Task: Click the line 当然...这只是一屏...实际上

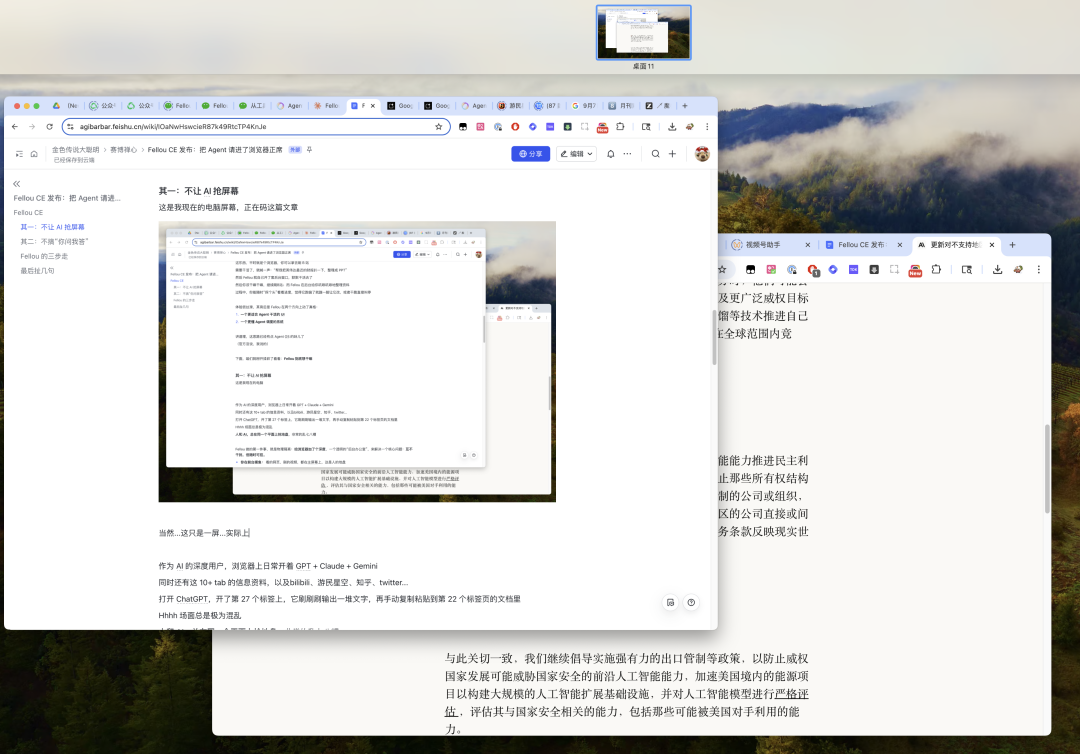Action: [x=205, y=533]
